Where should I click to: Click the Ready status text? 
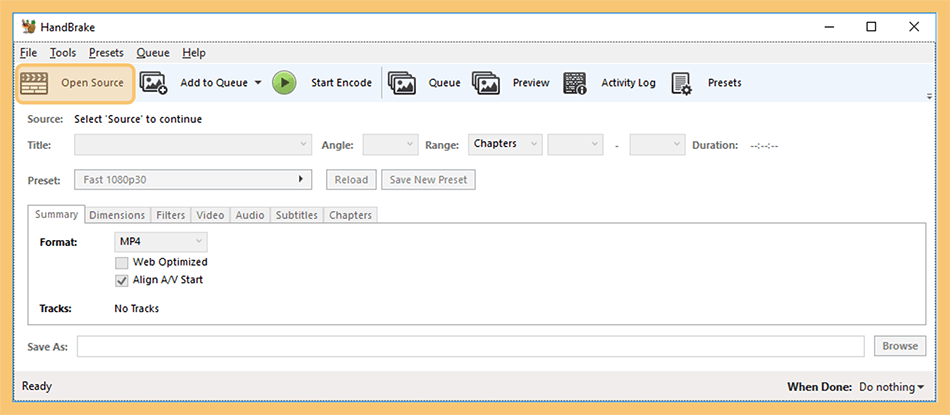pos(37,387)
